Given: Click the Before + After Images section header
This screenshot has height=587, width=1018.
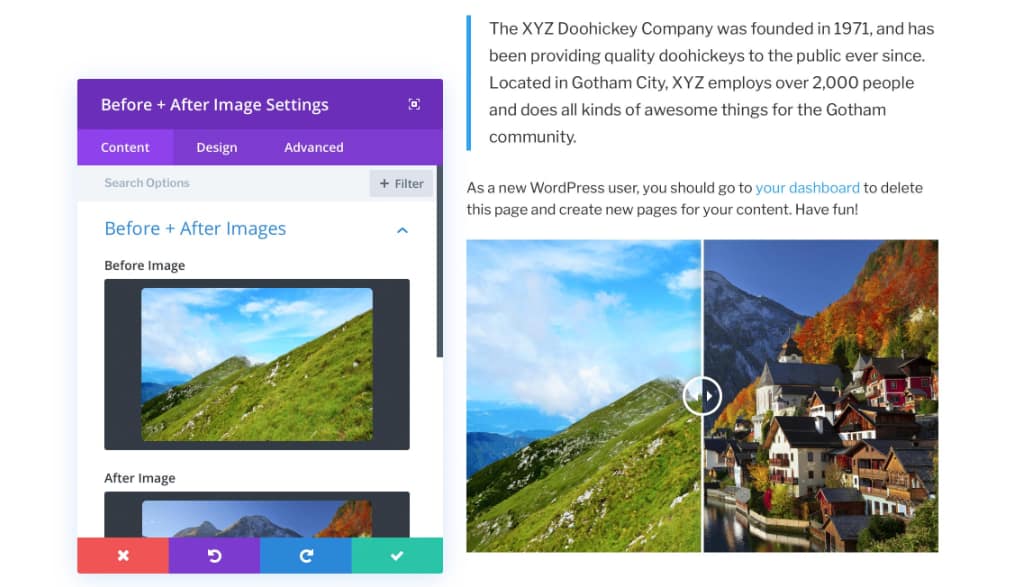Looking at the screenshot, I should (195, 229).
